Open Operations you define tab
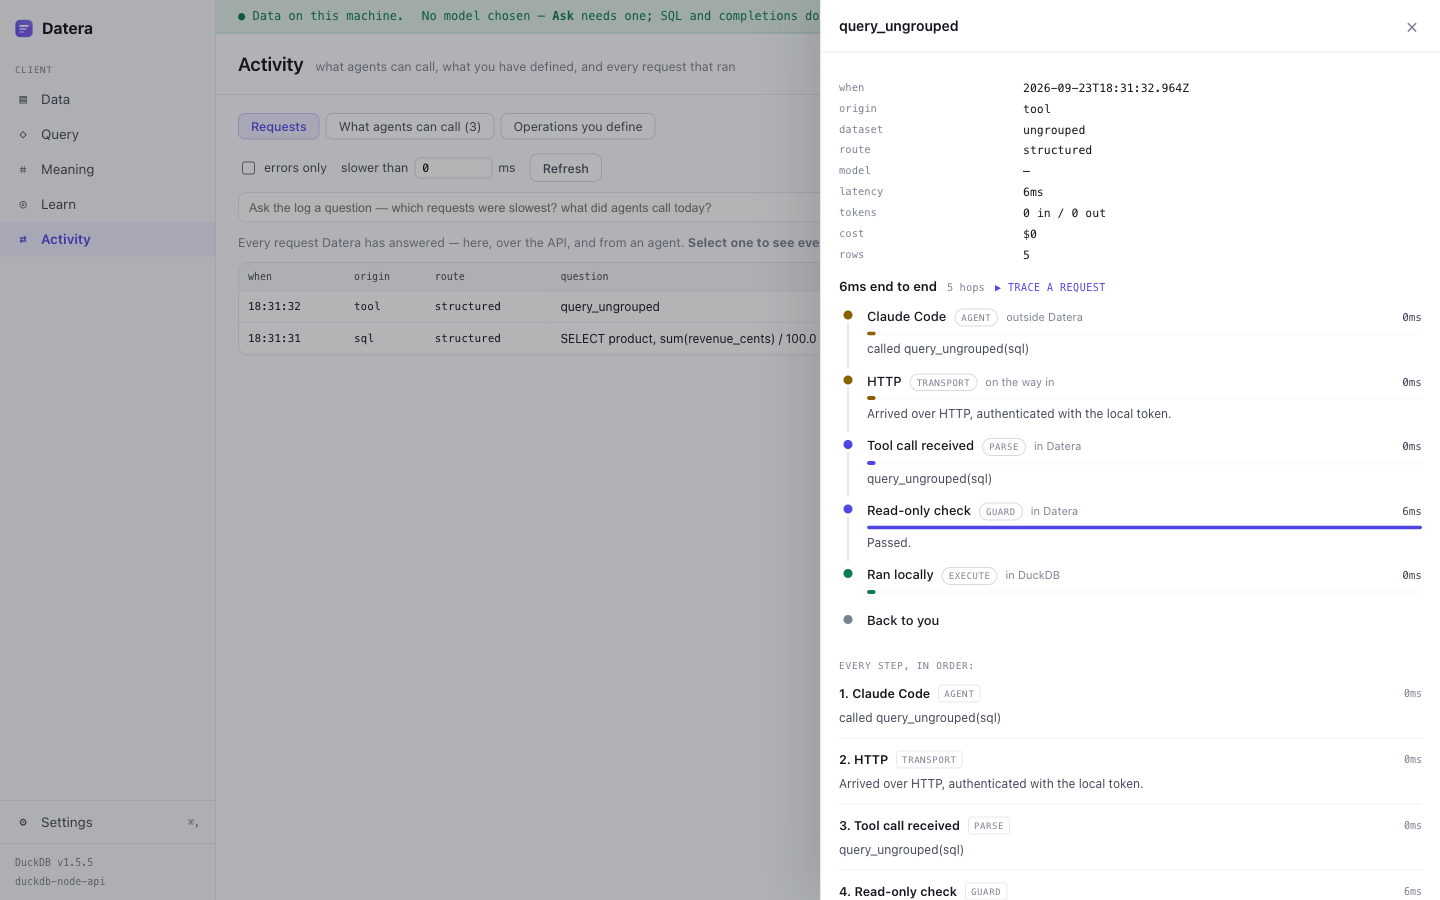The image size is (1440, 900). pos(578,127)
